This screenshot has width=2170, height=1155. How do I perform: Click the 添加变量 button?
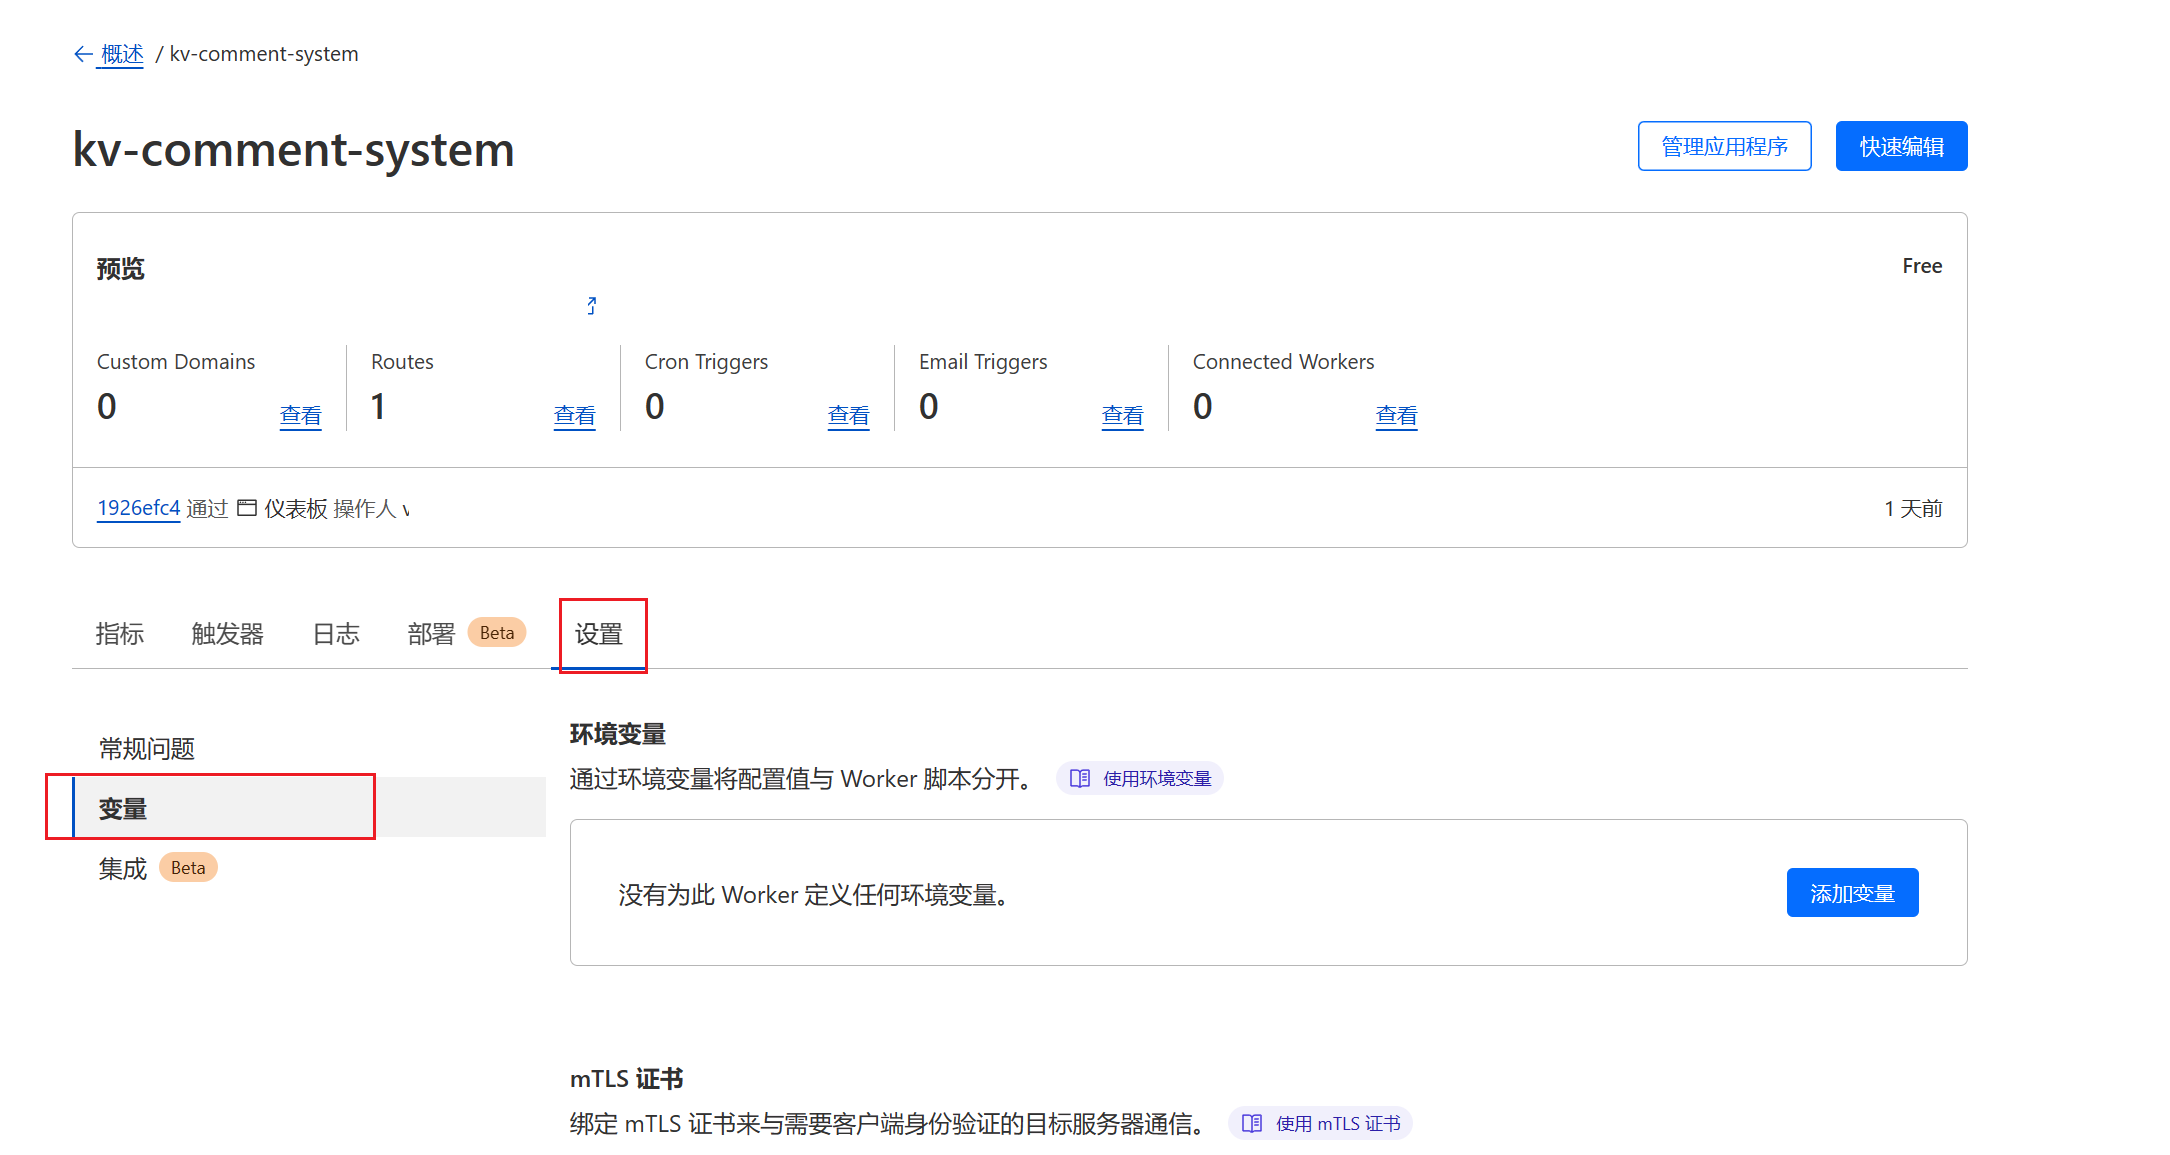click(1851, 893)
